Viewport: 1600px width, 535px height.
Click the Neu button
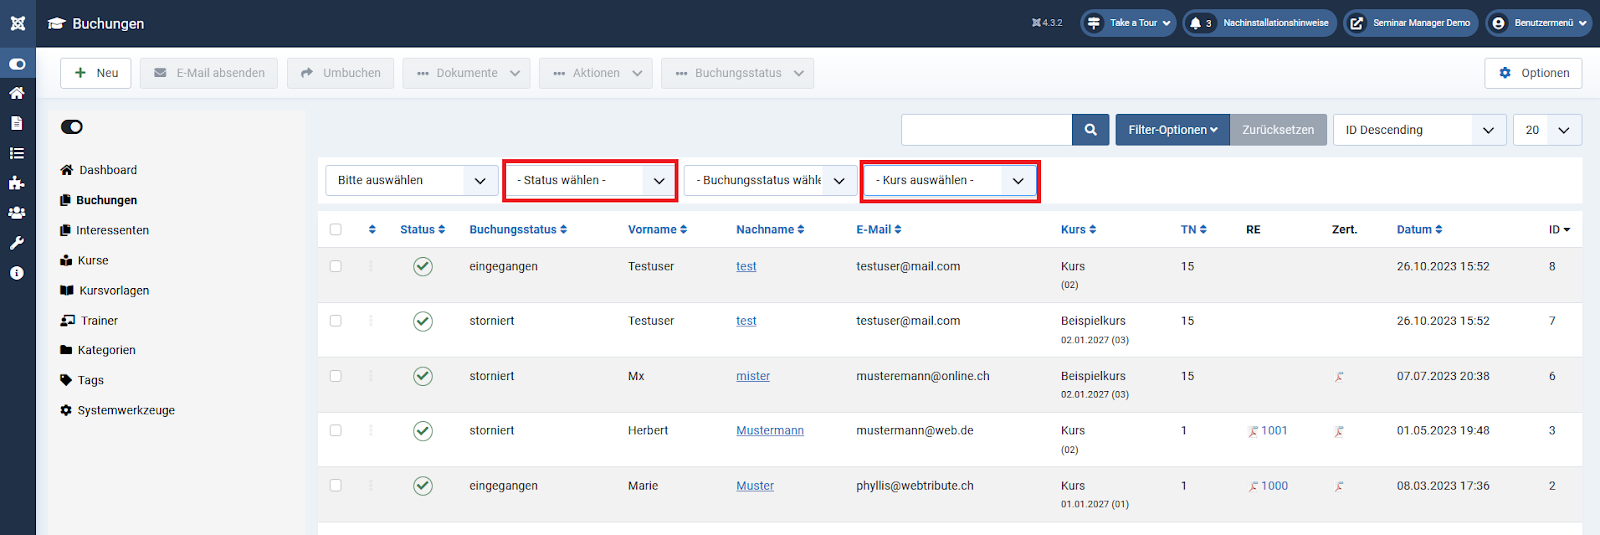coord(96,73)
